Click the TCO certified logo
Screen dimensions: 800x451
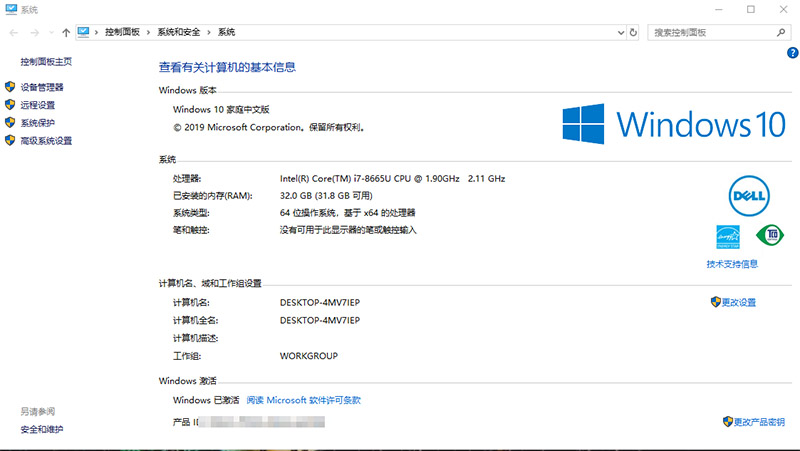pyautogui.click(x=770, y=235)
